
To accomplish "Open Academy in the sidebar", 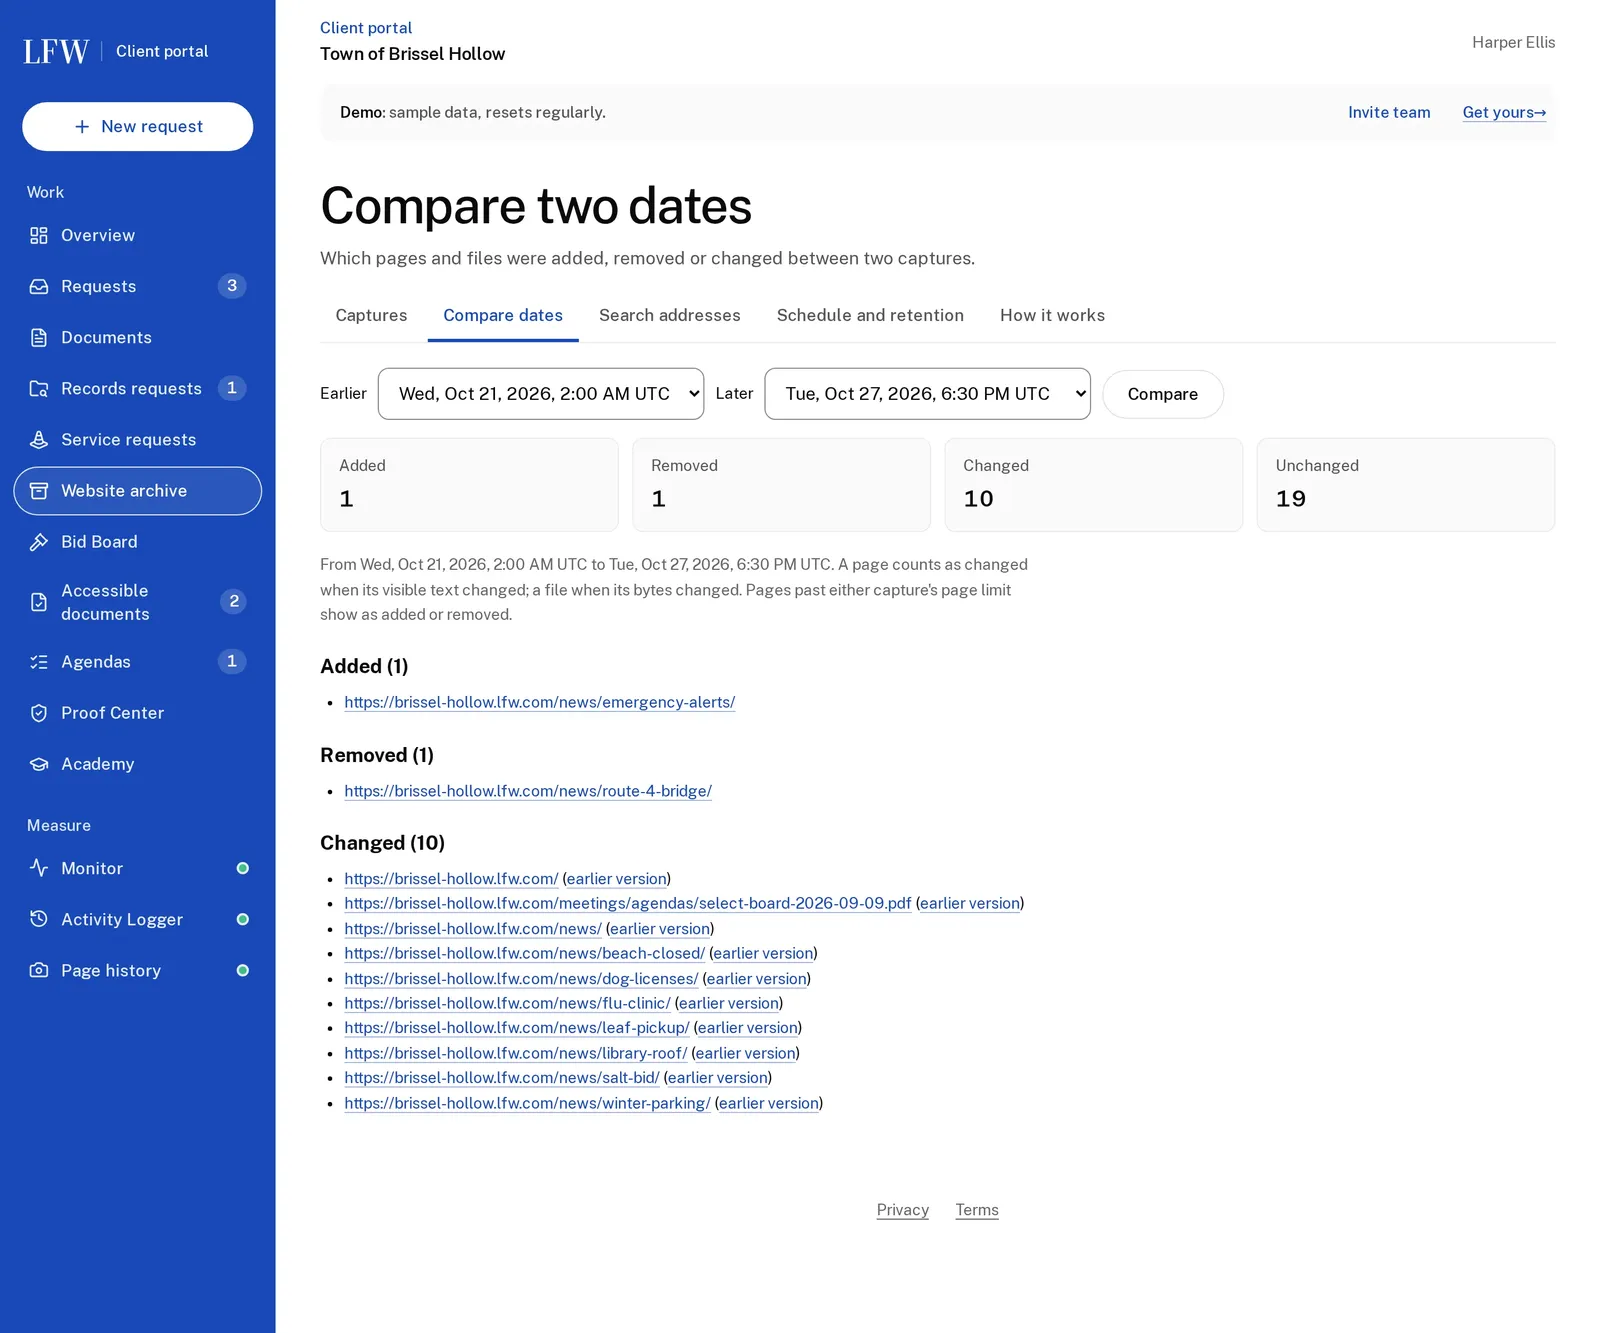I will pyautogui.click(x=138, y=764).
